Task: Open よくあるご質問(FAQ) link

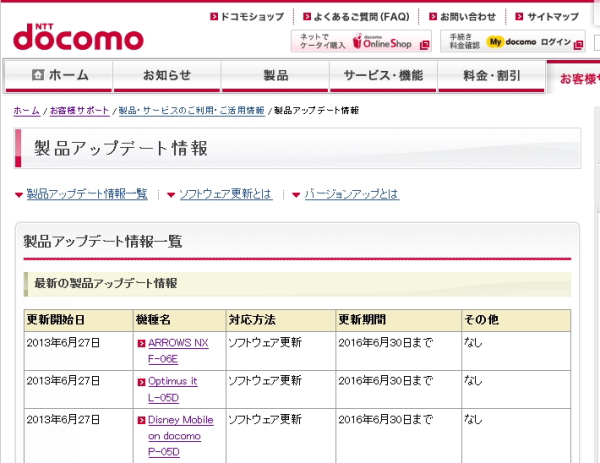Action: 361,17
